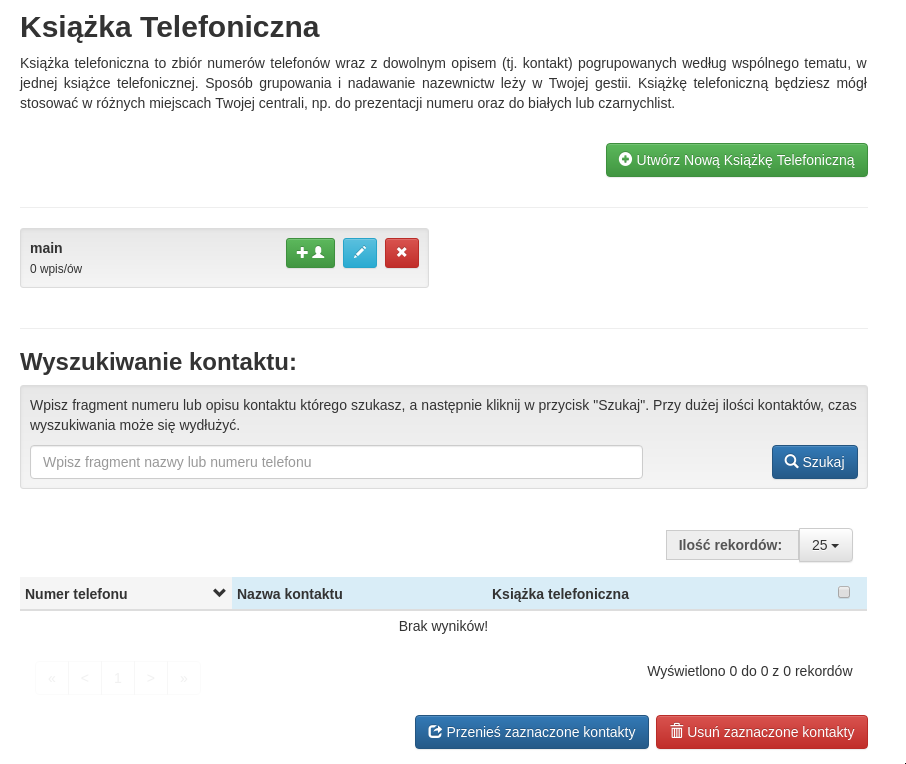Sort by Nazwa kontaktu column header

pos(290,594)
